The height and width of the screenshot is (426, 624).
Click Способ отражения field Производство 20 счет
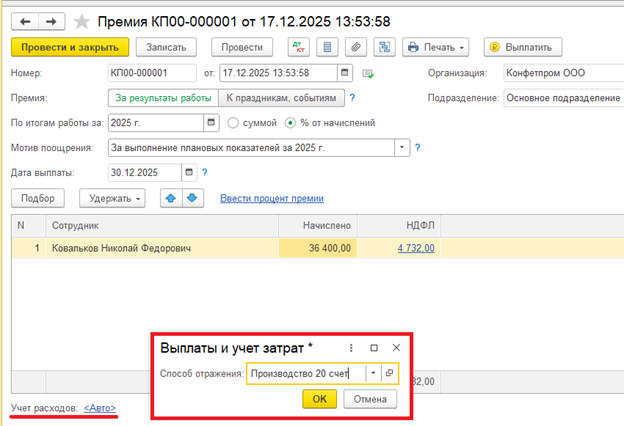point(306,373)
